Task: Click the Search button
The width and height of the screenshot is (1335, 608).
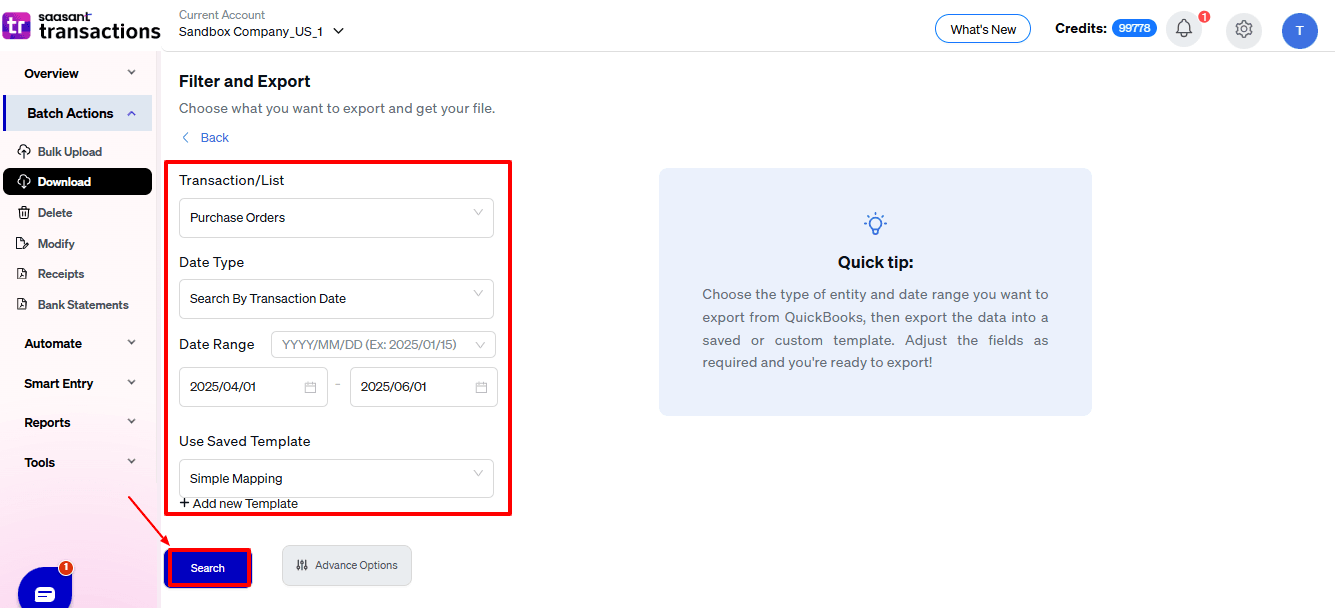Action: tap(207, 567)
